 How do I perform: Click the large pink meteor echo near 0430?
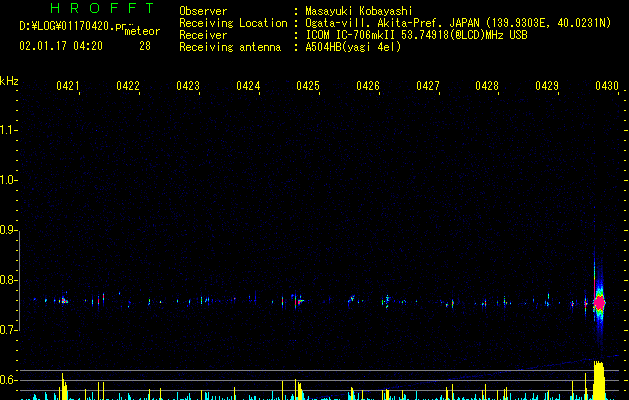pos(599,303)
